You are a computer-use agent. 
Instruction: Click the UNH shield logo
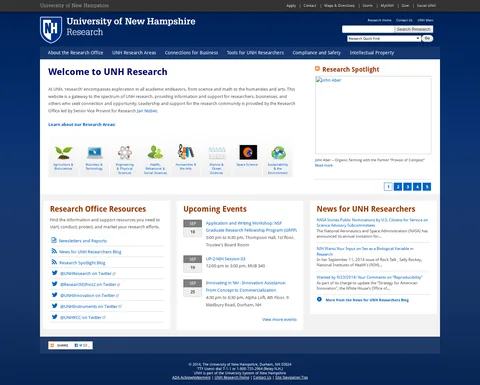pos(51,29)
